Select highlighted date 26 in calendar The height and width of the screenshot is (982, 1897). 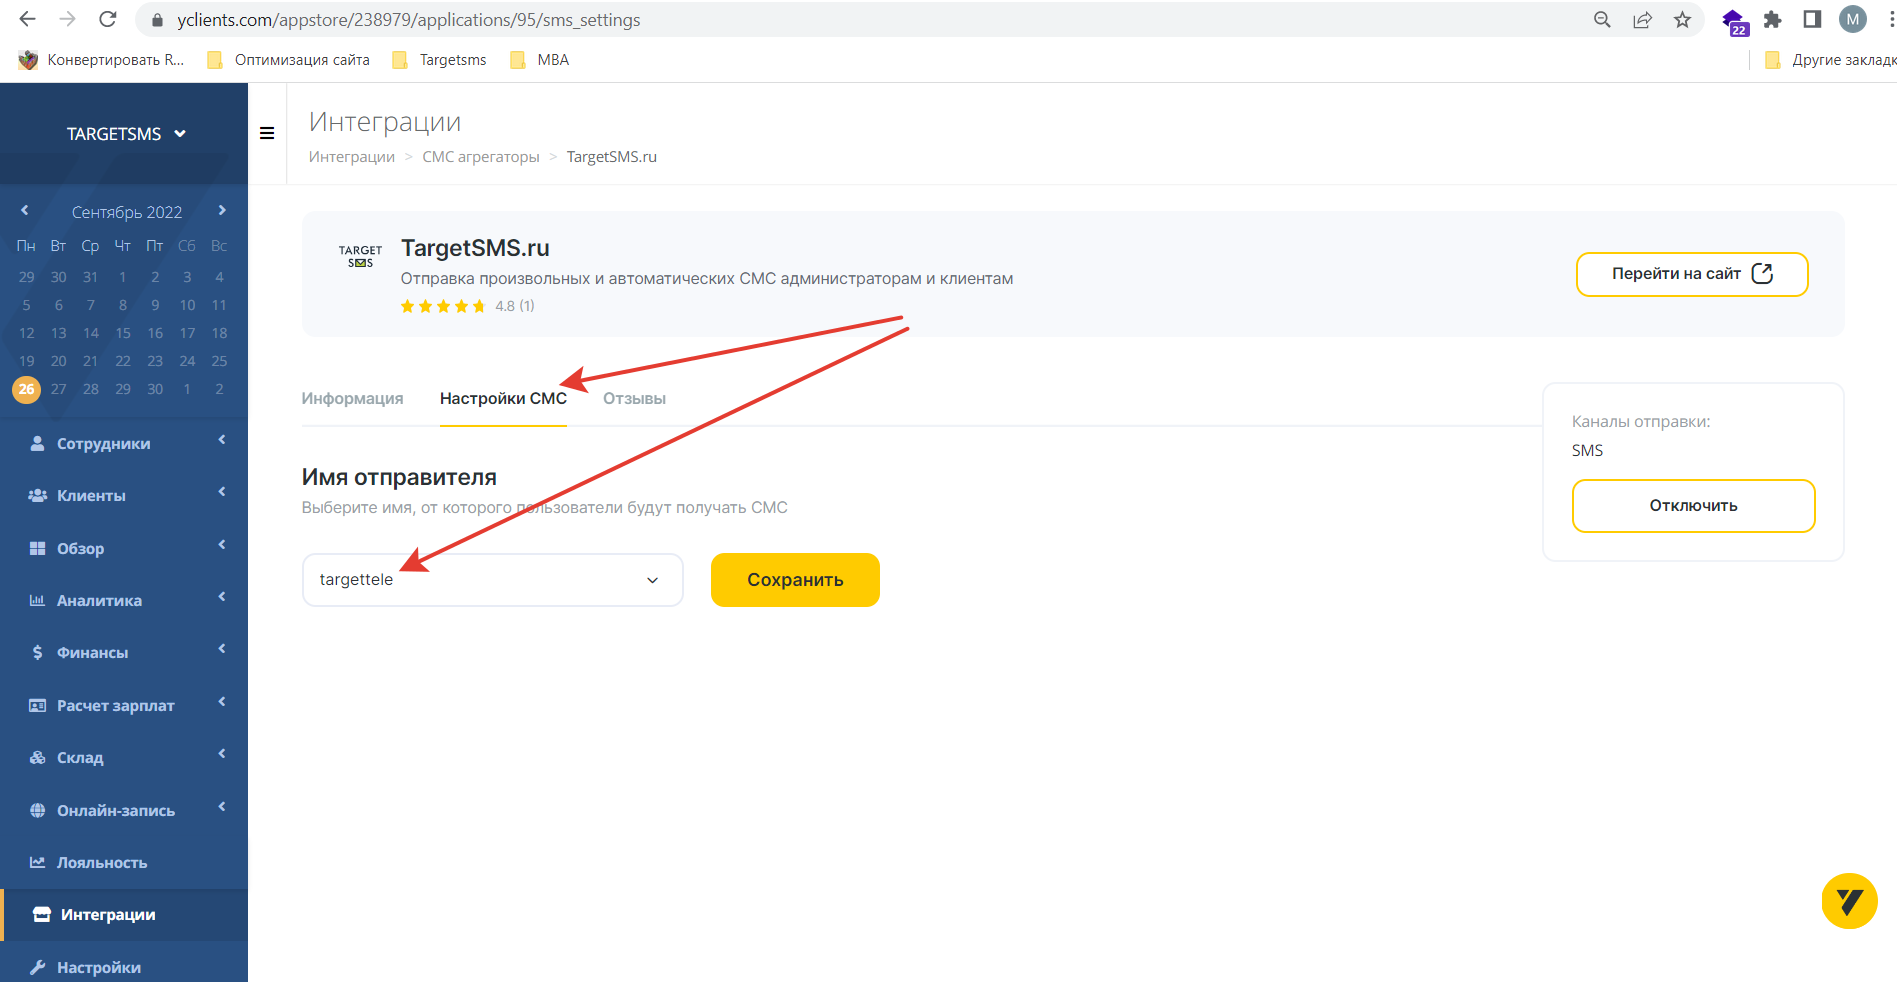pyautogui.click(x=27, y=389)
